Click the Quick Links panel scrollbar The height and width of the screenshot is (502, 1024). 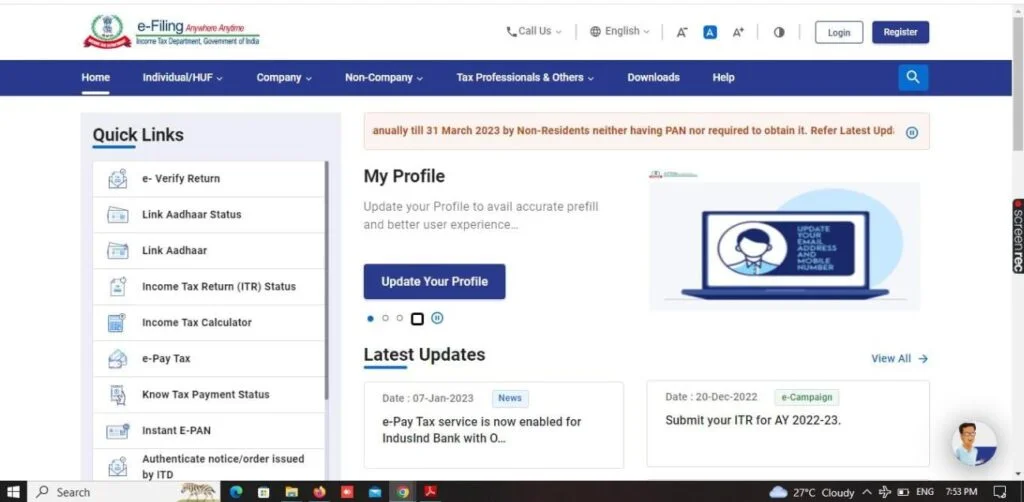pyautogui.click(x=327, y=281)
